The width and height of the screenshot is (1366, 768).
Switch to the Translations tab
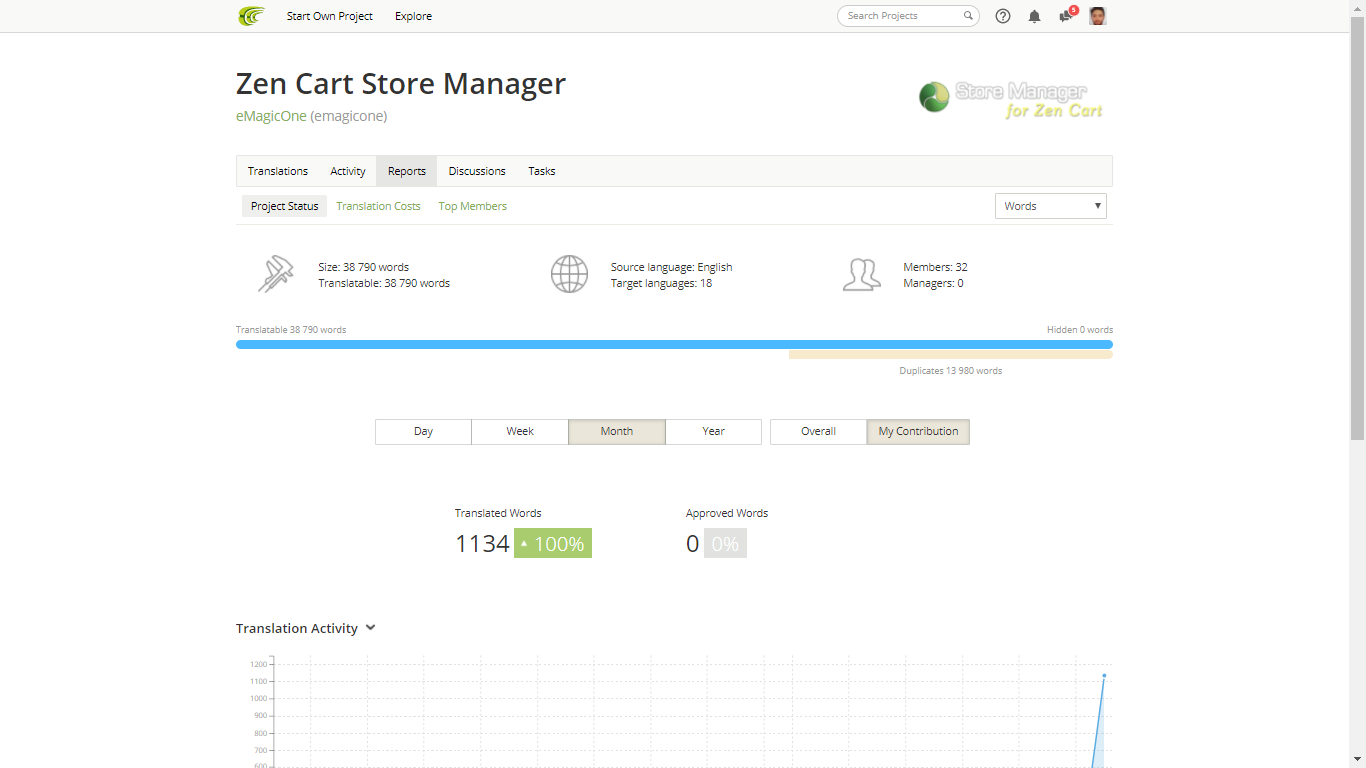(278, 171)
